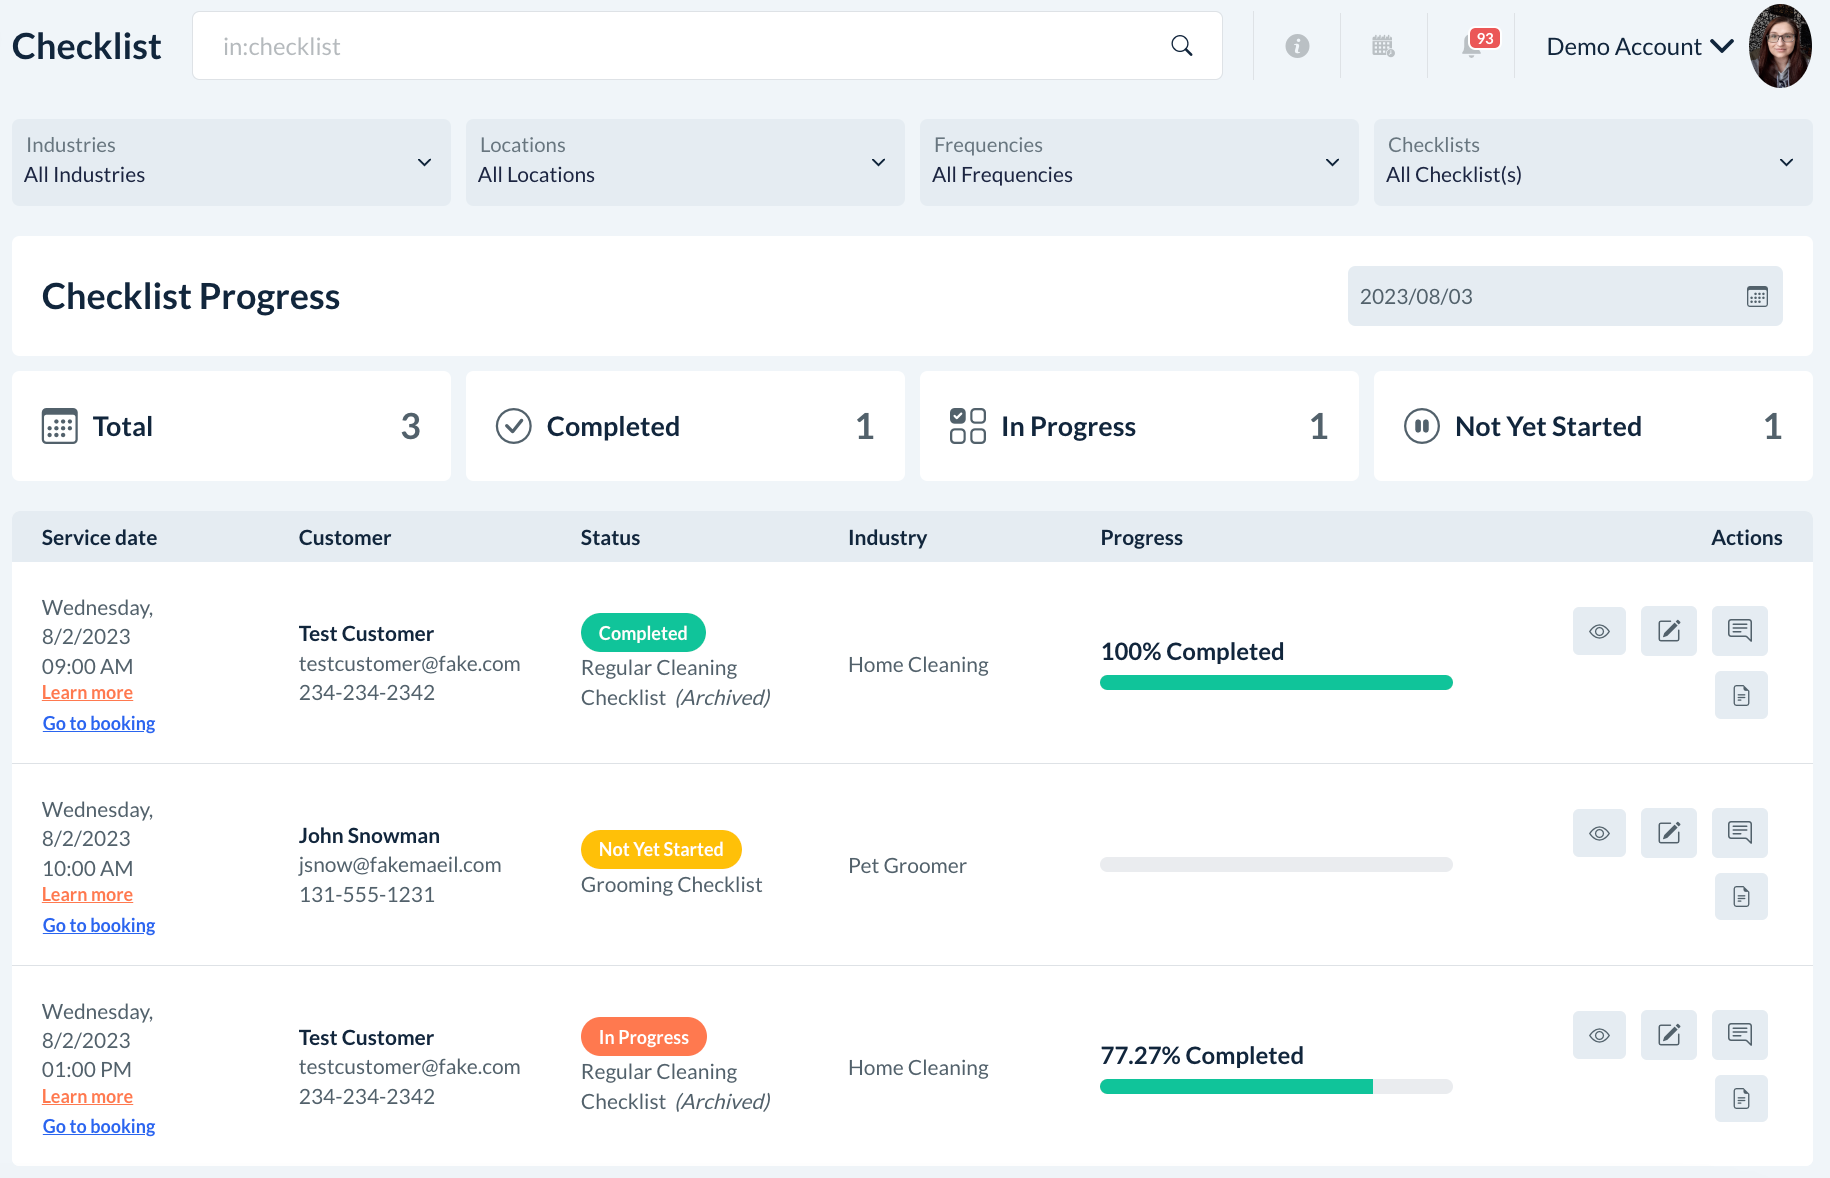
Task: Edit the John Snowman grooming checklist
Action: [x=1668, y=833]
